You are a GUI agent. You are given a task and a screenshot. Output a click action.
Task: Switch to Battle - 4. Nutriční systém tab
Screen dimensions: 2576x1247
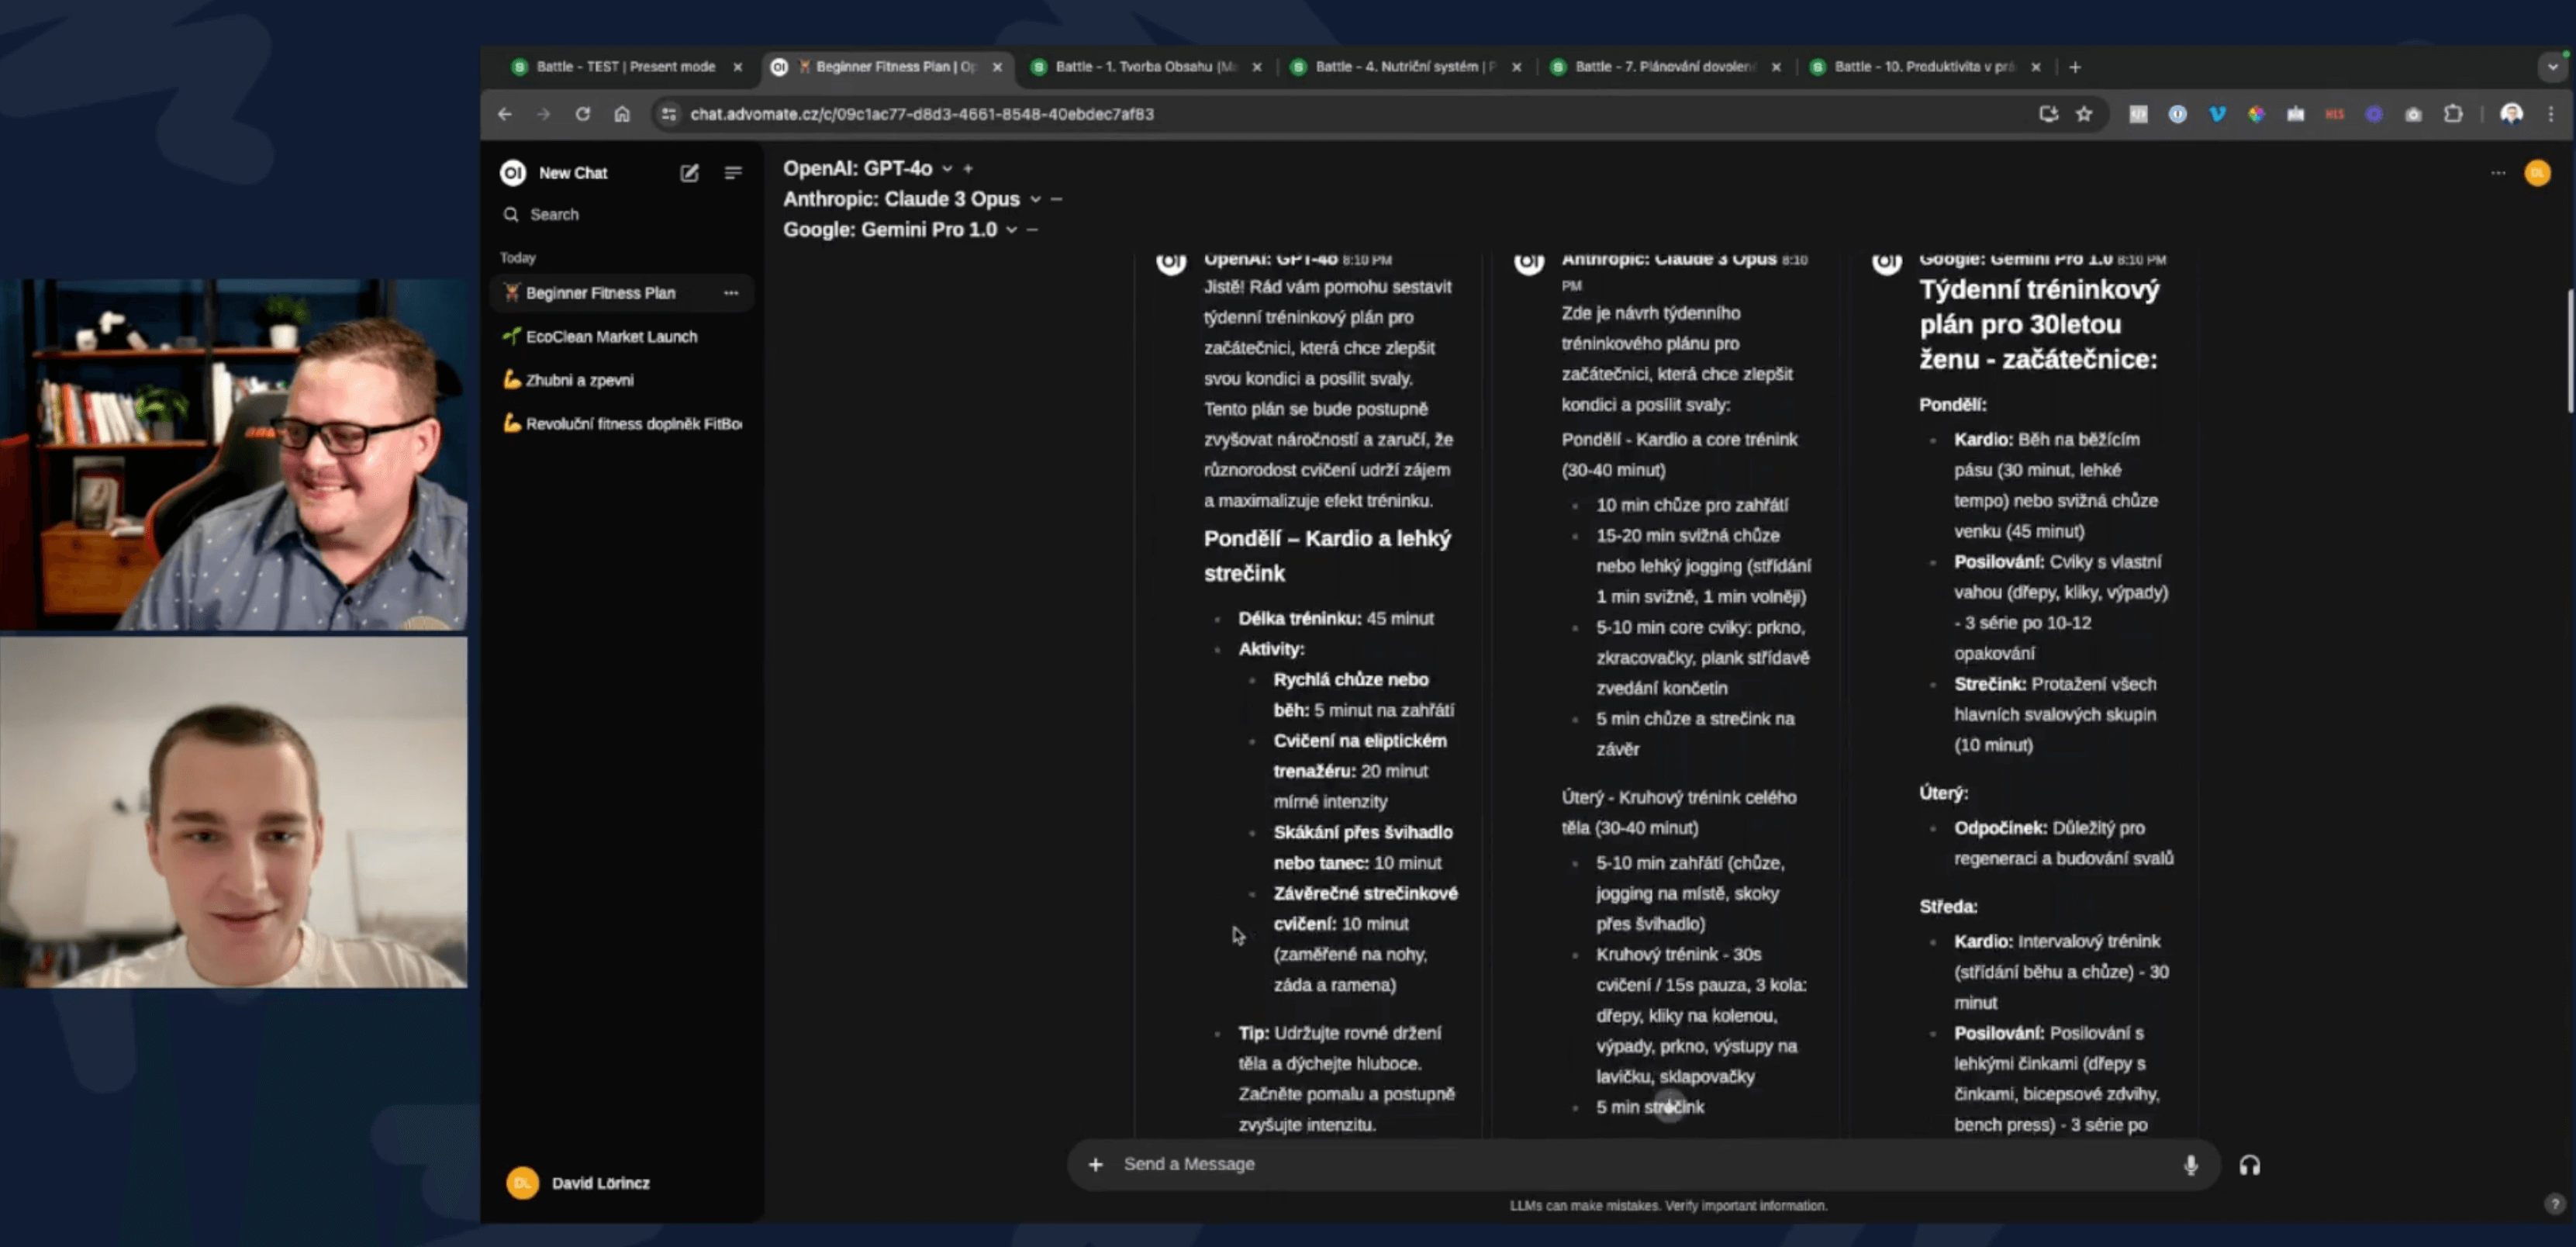[x=1406, y=67]
